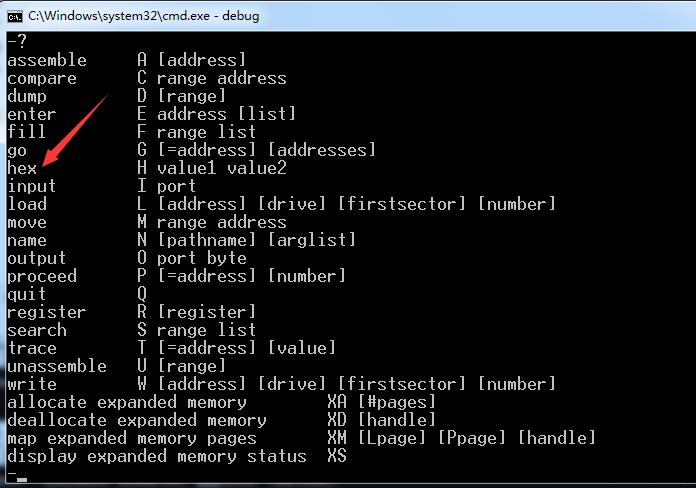Click the '[pathname] [arglist]' text
This screenshot has height=488, width=696.
pos(257,240)
